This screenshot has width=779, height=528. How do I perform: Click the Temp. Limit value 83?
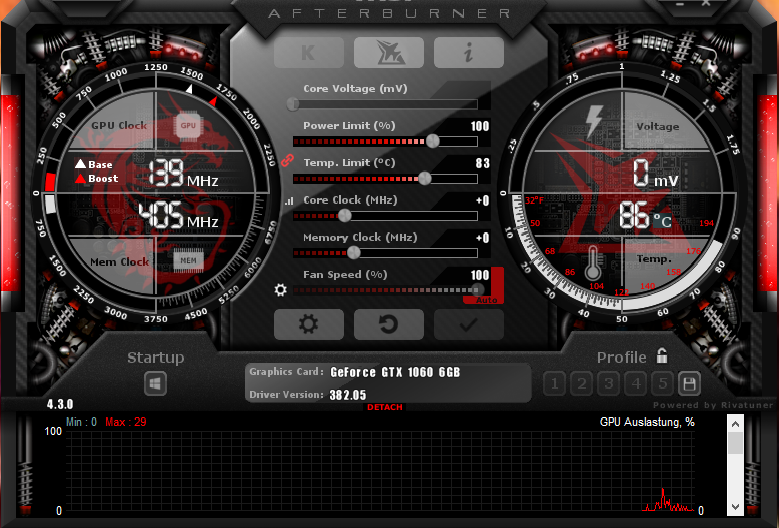point(482,163)
